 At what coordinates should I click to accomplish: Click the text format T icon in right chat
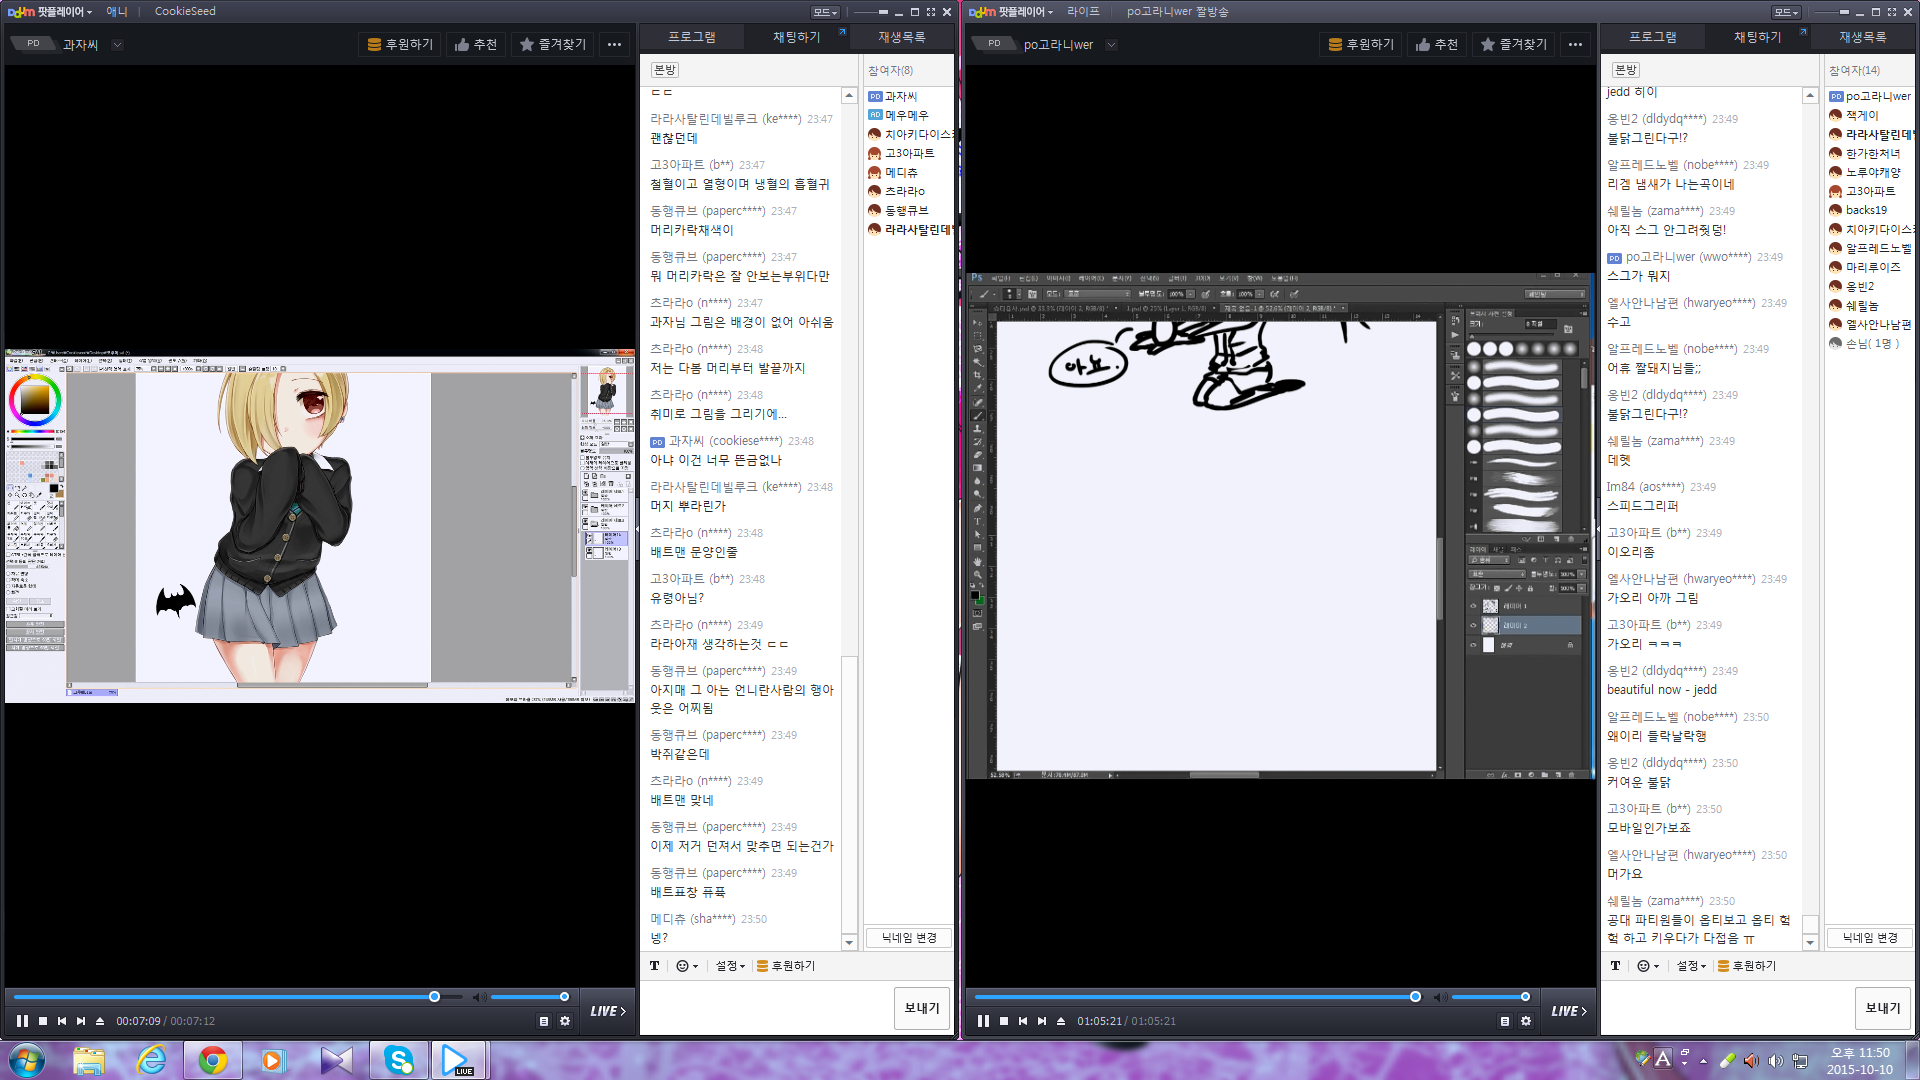(1615, 966)
